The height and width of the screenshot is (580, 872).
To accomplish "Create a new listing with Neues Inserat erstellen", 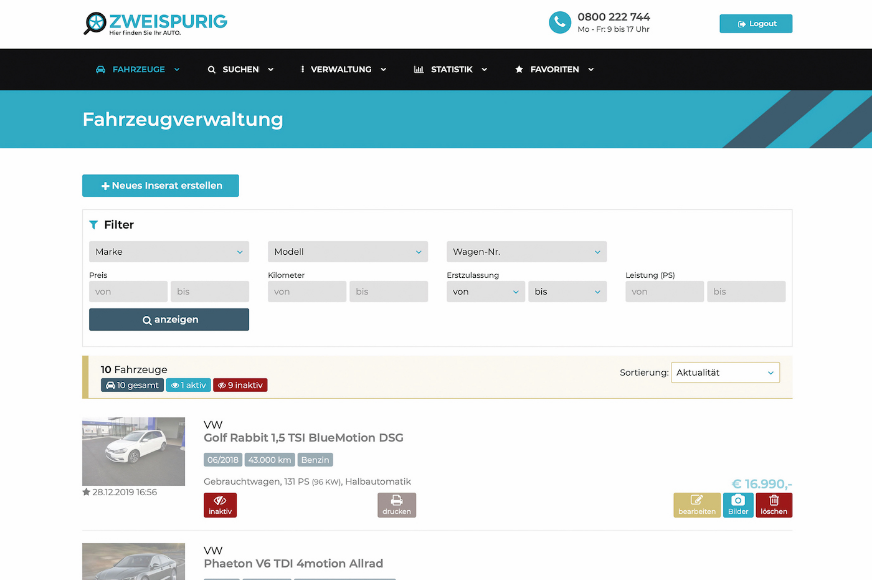I will coord(161,186).
